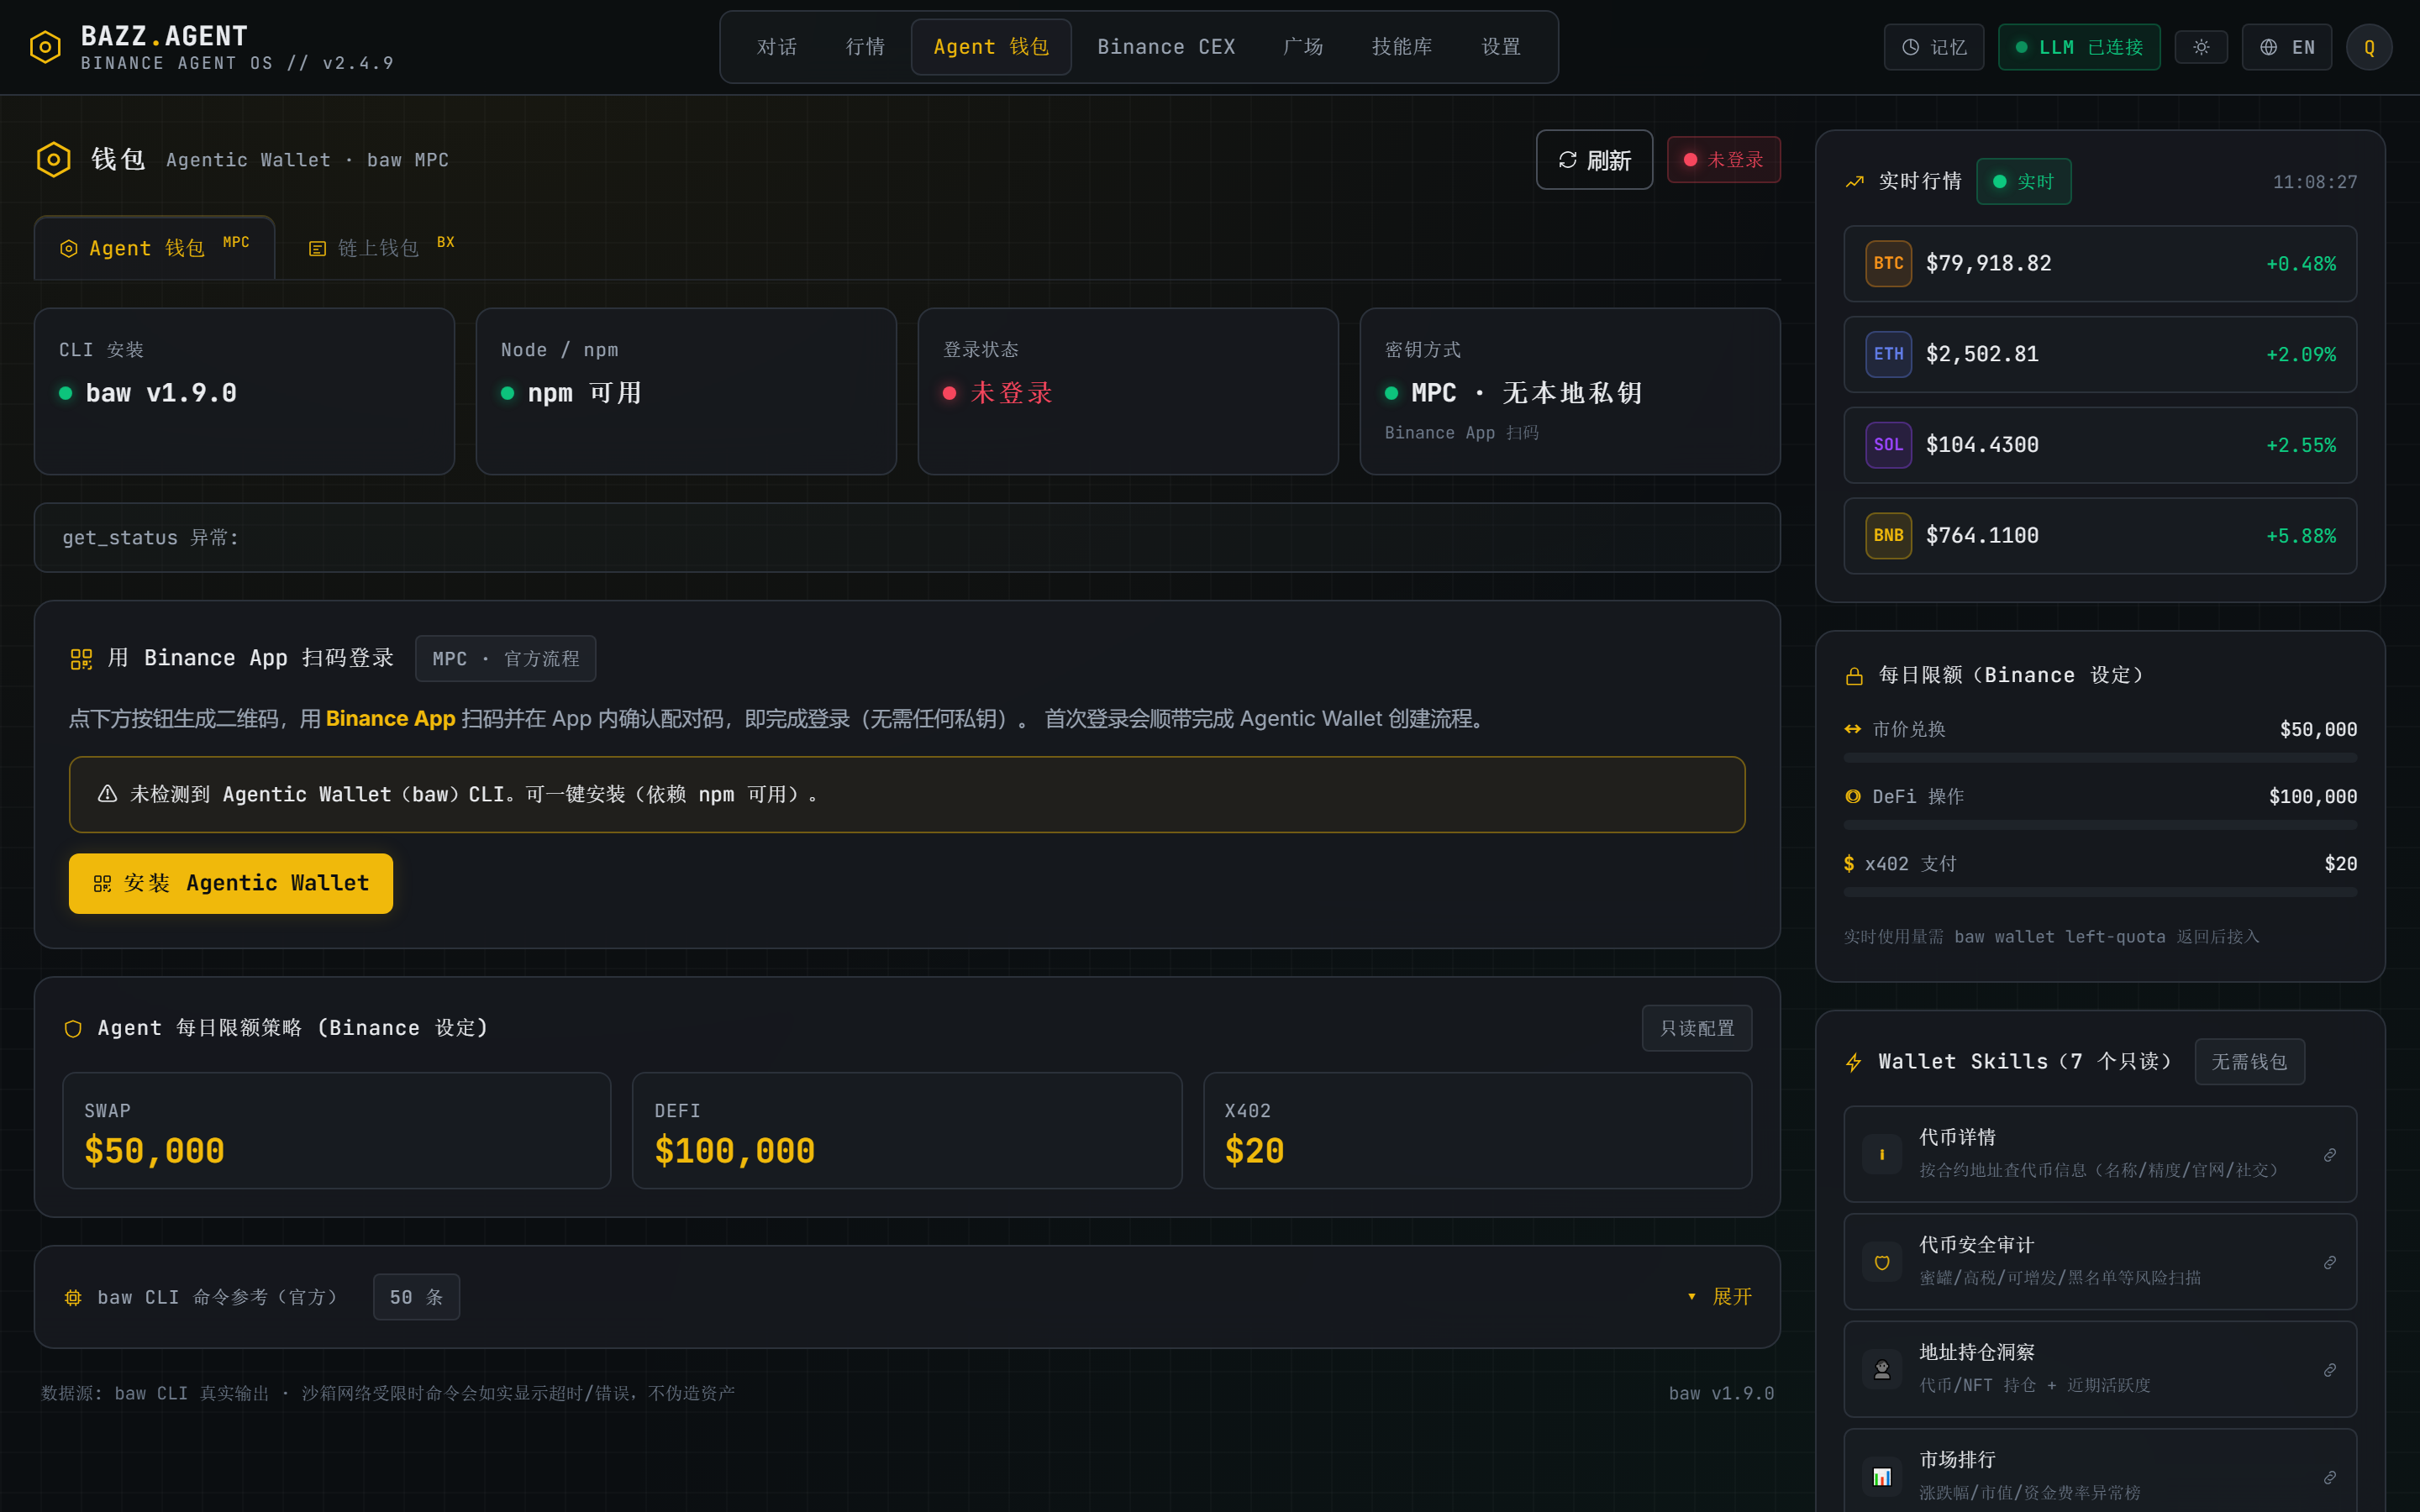Click the link icon on 市场排行 card
Image resolution: width=2420 pixels, height=1512 pixels.
2330,1478
